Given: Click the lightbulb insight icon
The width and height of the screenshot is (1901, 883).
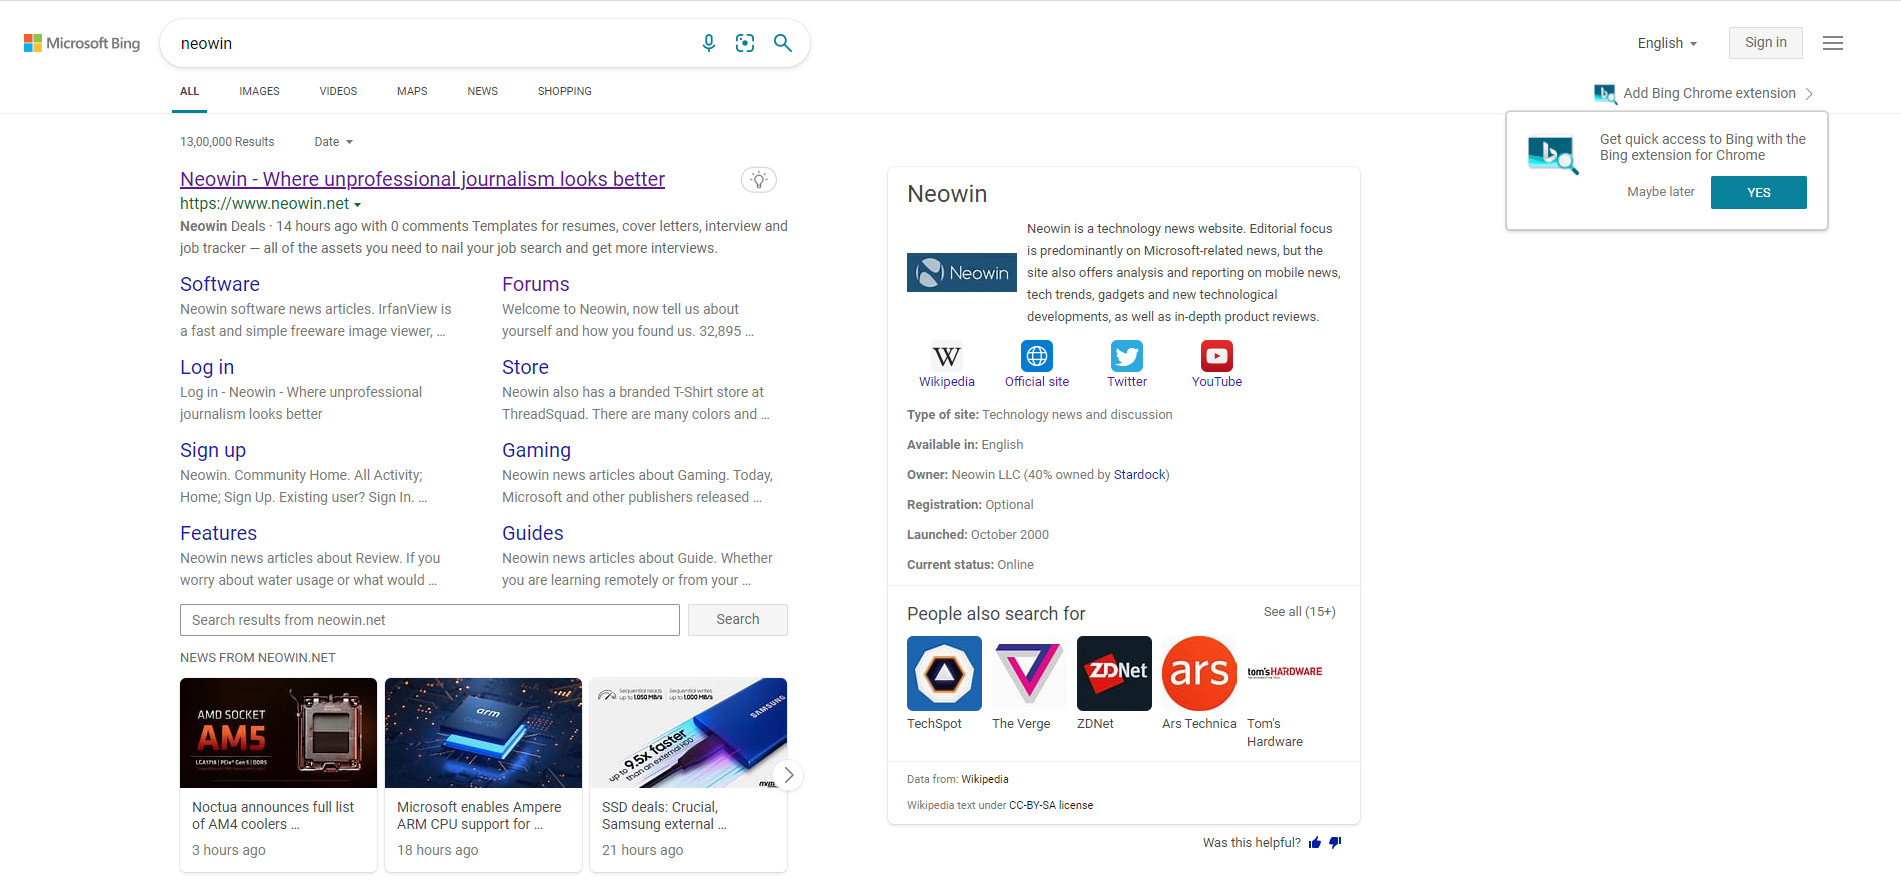Looking at the screenshot, I should point(759,180).
